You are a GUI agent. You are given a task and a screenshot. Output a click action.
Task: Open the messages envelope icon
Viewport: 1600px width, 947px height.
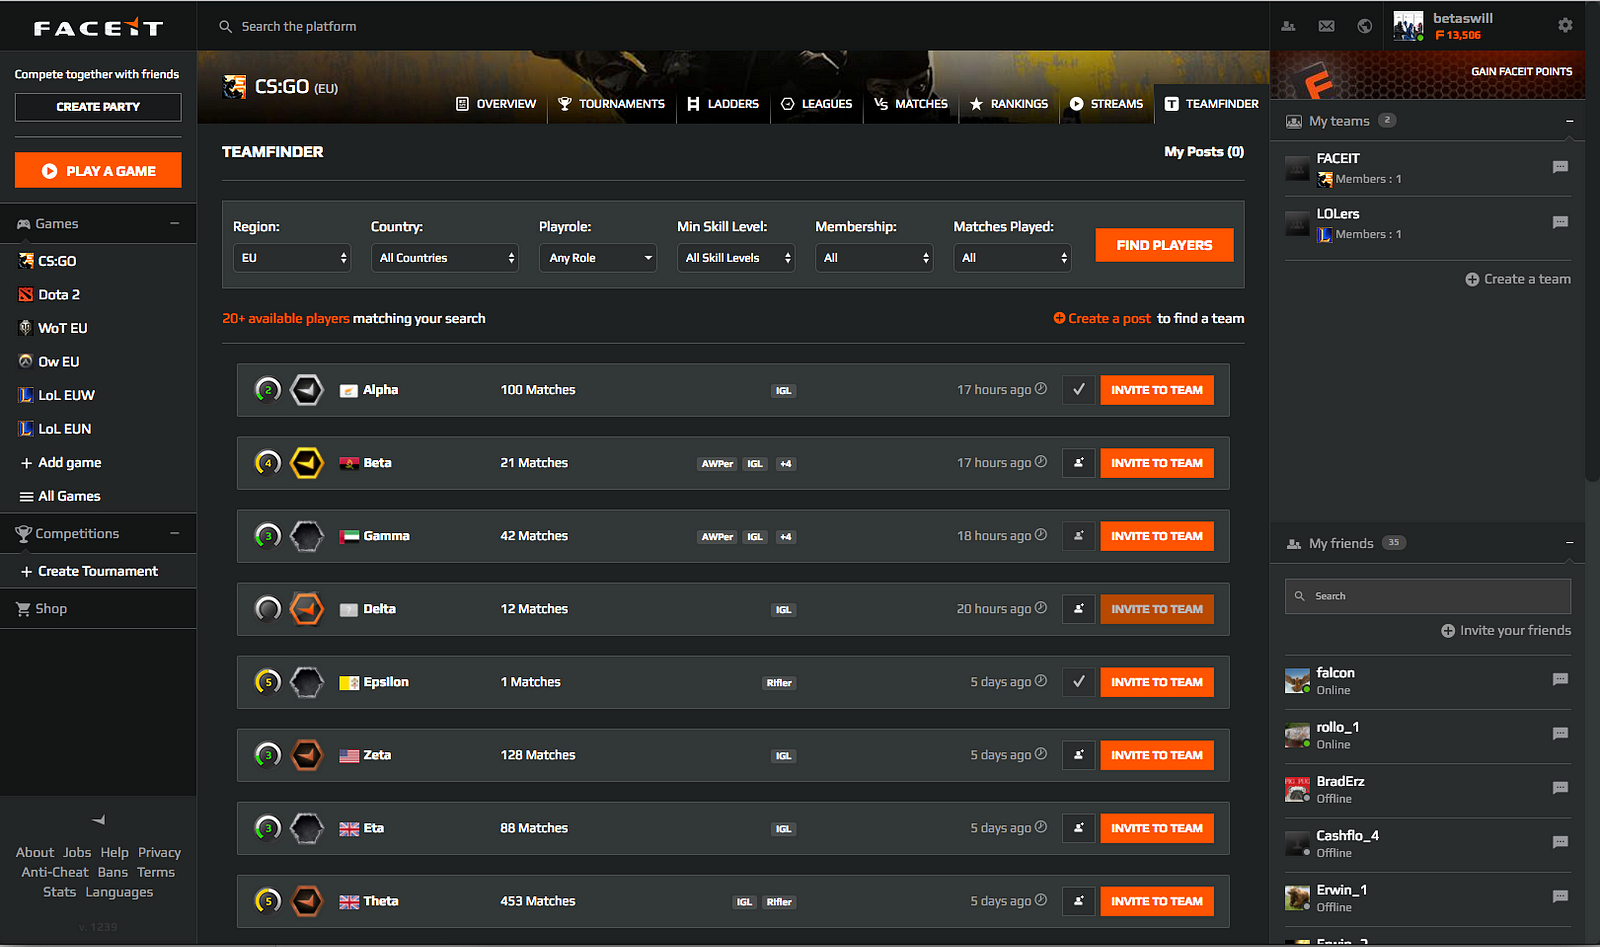1326,26
